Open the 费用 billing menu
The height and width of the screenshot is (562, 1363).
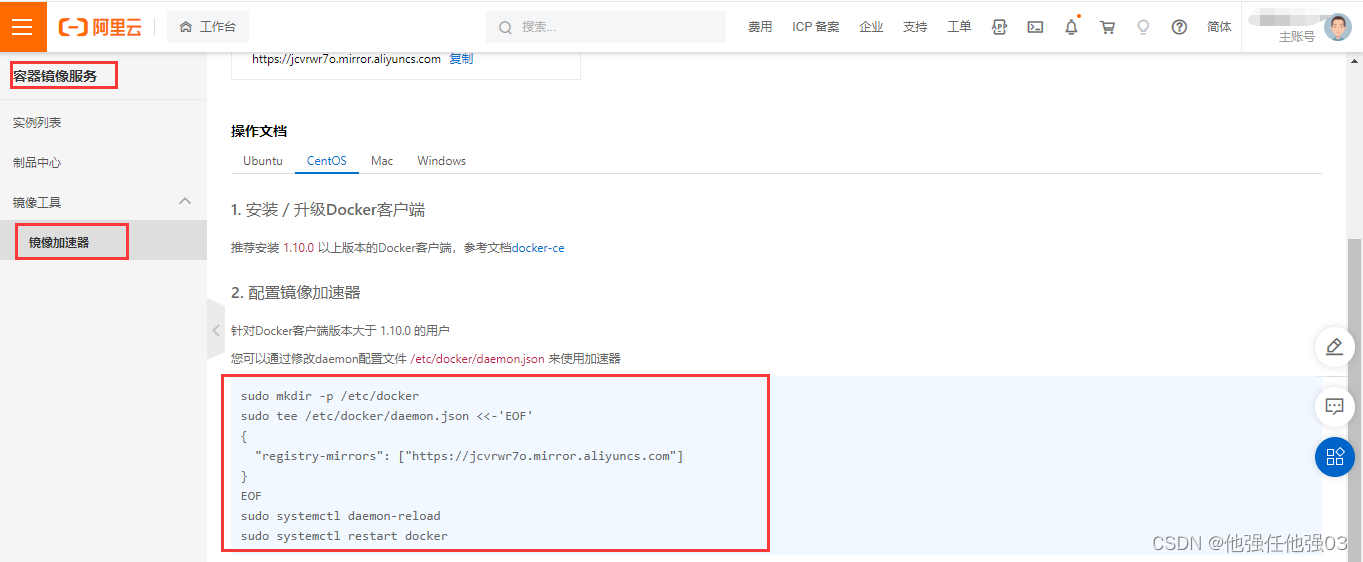tap(760, 27)
